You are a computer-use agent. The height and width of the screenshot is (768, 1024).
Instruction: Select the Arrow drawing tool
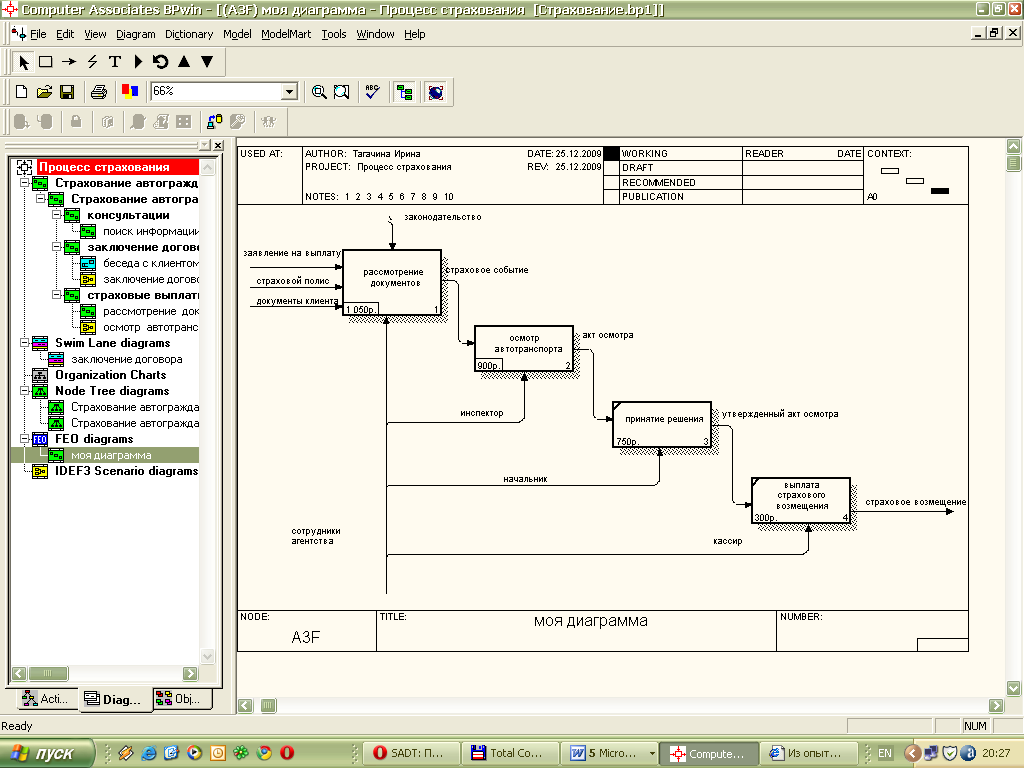coord(69,61)
